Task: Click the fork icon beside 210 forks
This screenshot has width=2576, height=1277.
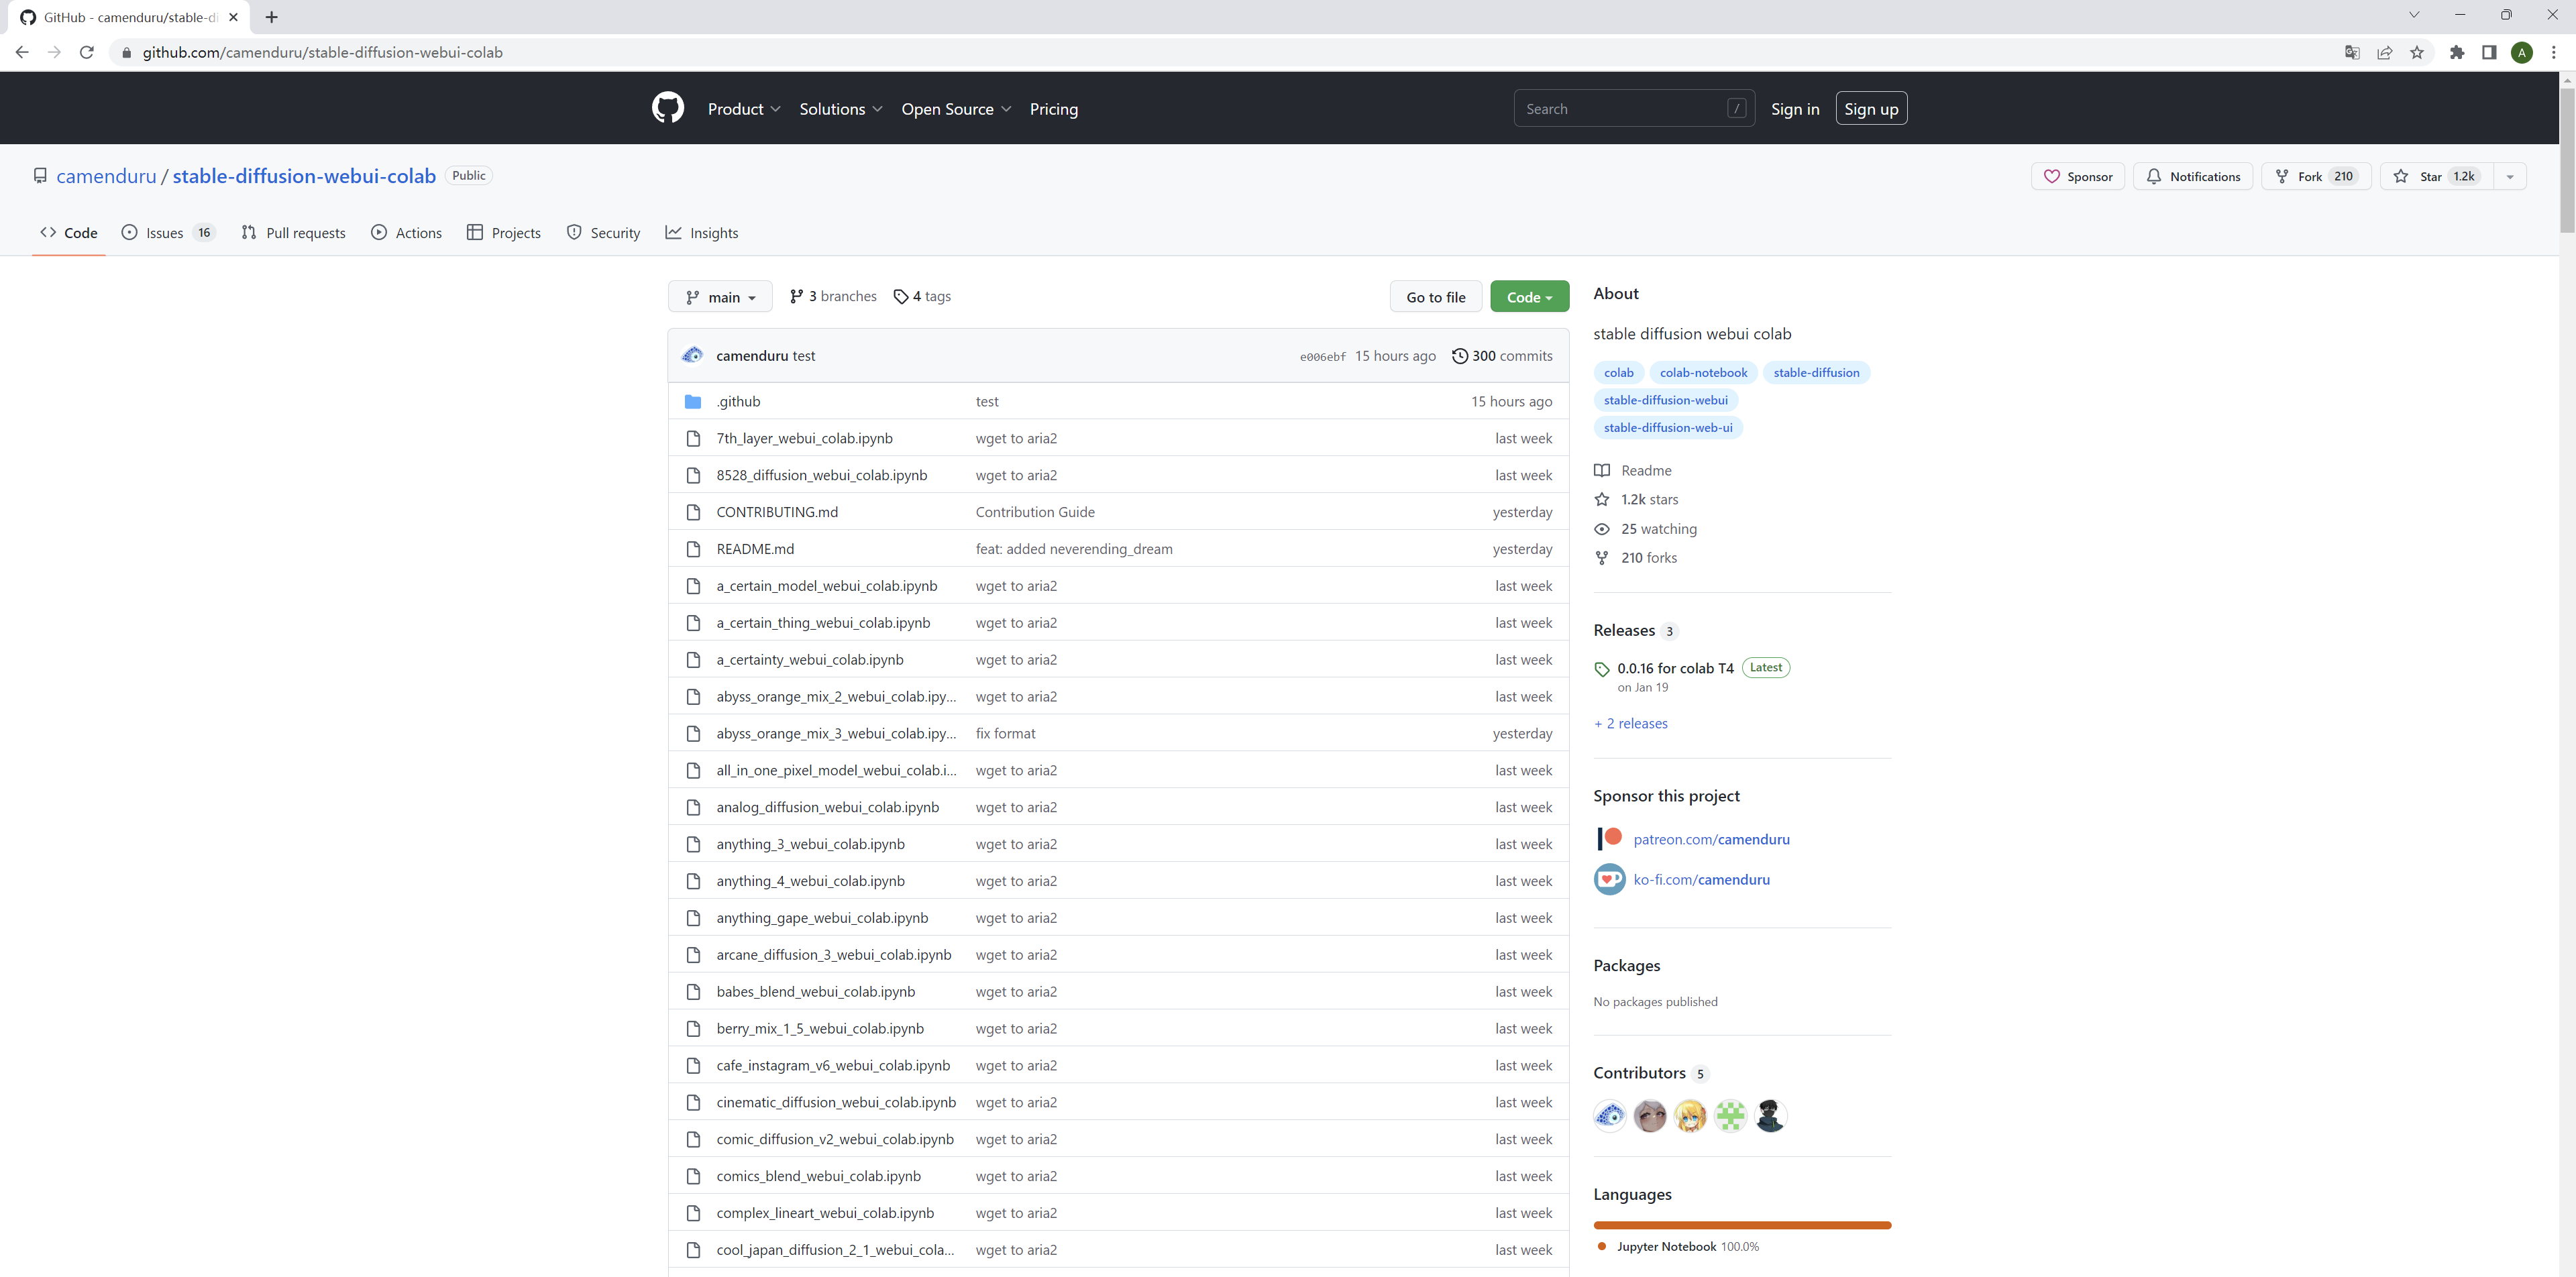Action: (x=1602, y=558)
